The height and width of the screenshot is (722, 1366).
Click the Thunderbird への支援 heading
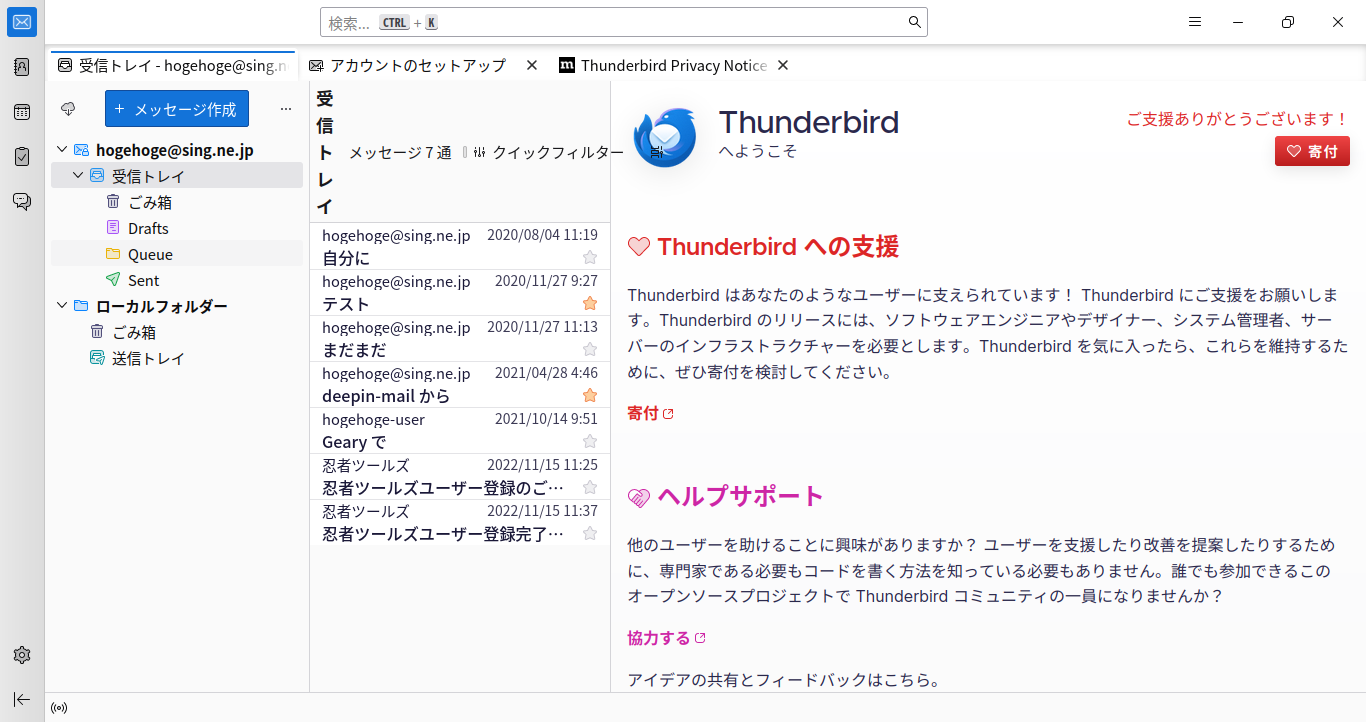click(x=778, y=246)
